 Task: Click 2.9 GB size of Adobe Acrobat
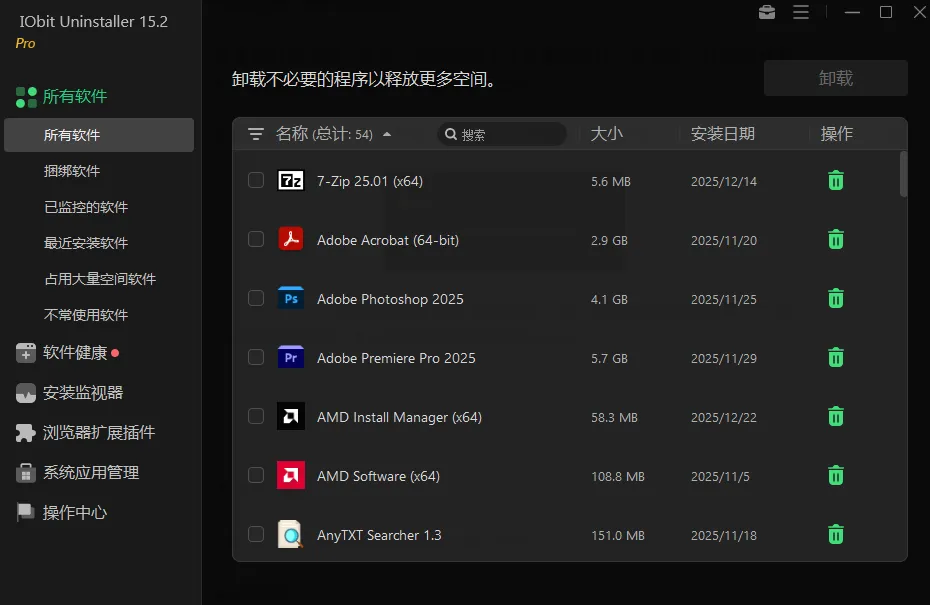pyautogui.click(x=609, y=240)
